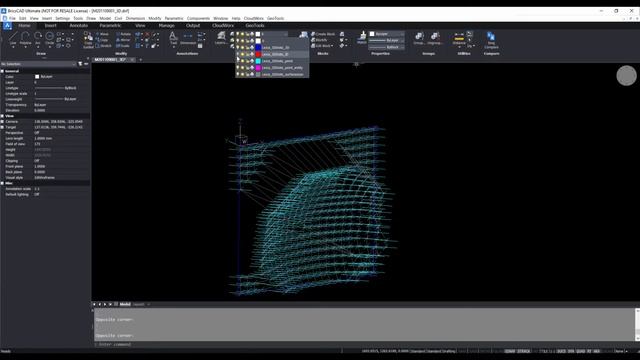Toggle lock icon on magenta layer row
640x360 pixels.
tap(247, 68)
